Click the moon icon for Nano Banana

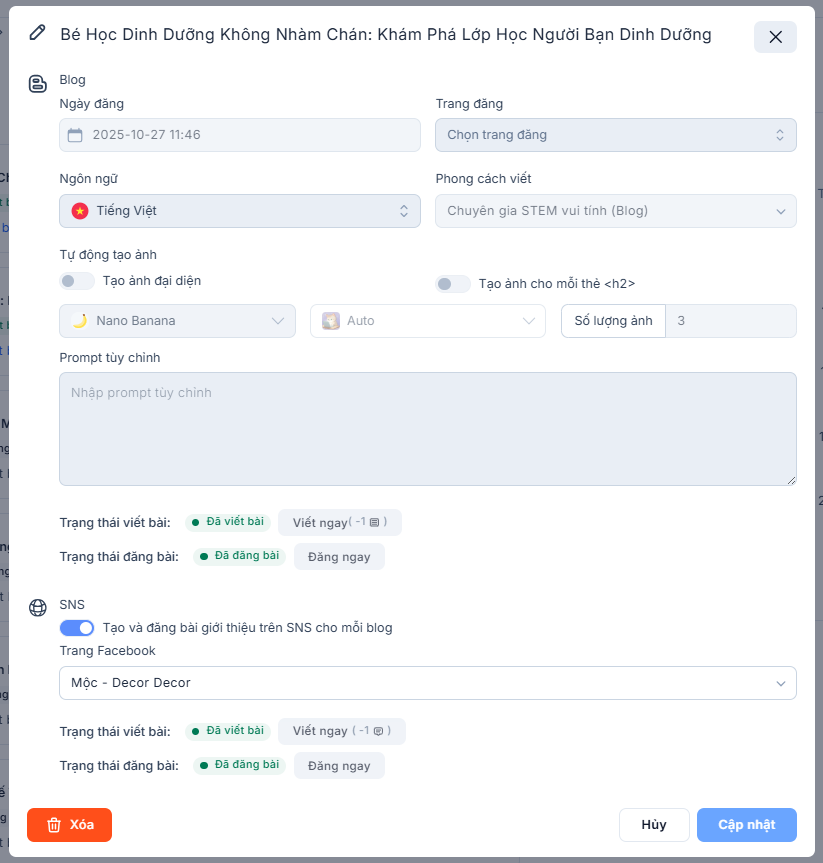(80, 321)
